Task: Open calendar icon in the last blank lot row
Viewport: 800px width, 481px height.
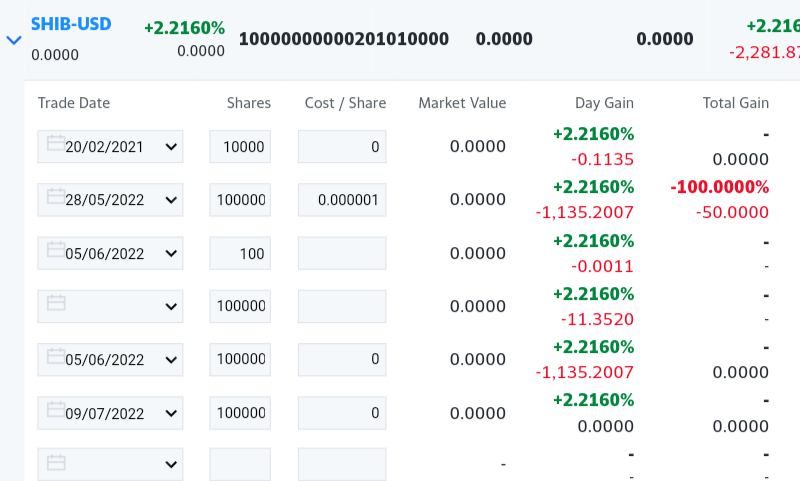Action: click(56, 462)
